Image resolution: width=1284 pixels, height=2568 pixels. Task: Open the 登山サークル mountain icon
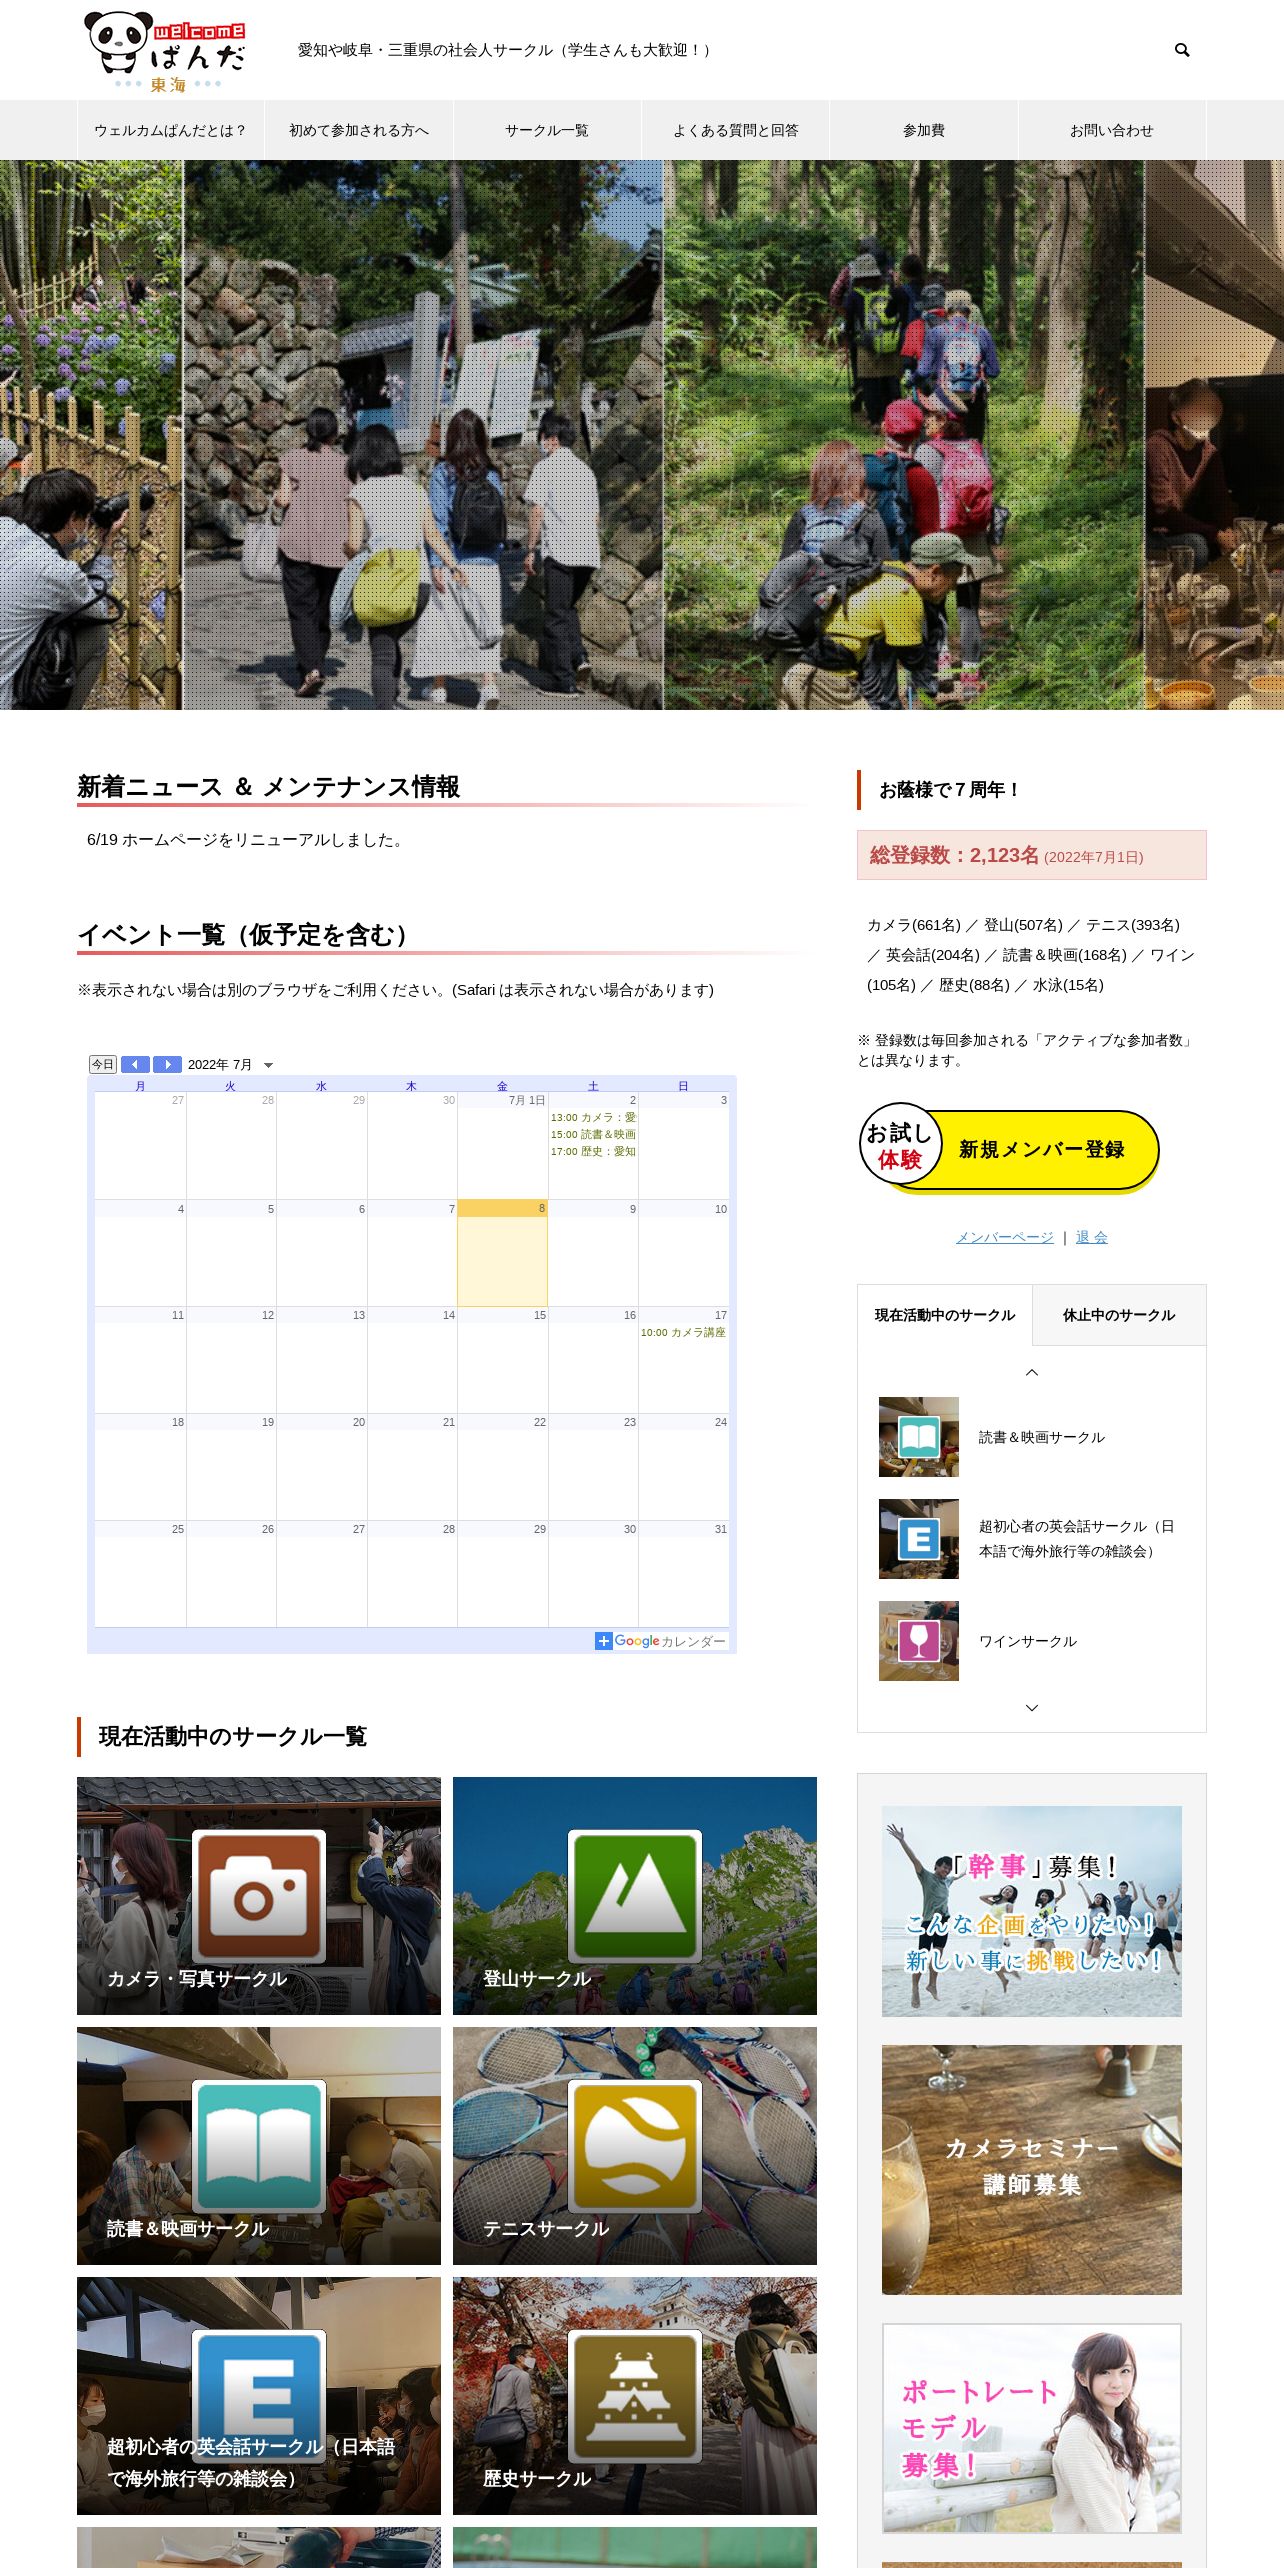point(635,1895)
